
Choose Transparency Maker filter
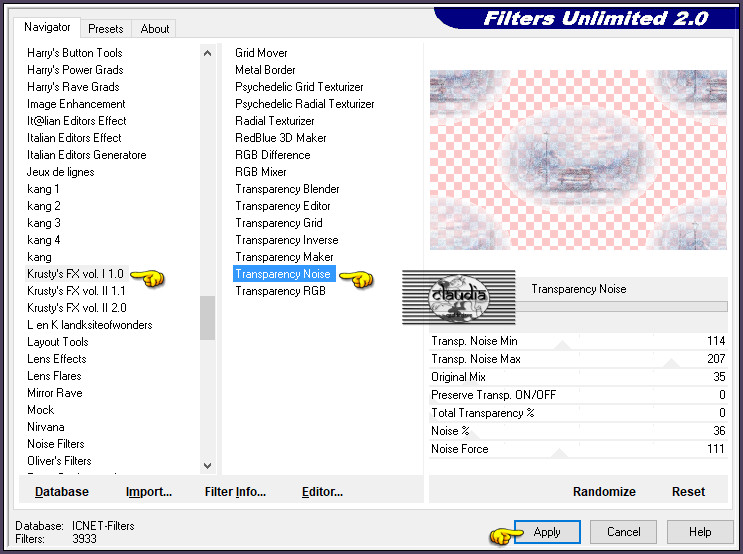click(284, 257)
